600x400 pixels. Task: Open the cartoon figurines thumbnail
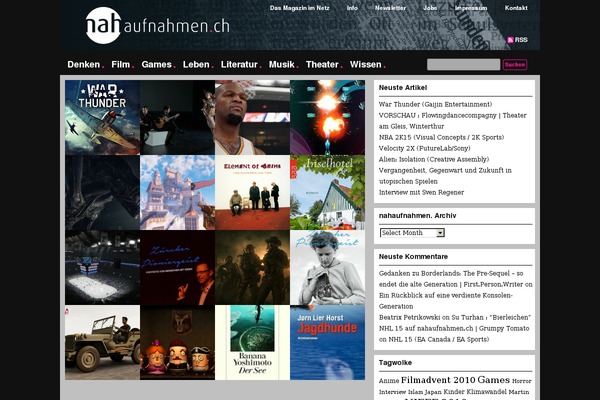[x=178, y=343]
